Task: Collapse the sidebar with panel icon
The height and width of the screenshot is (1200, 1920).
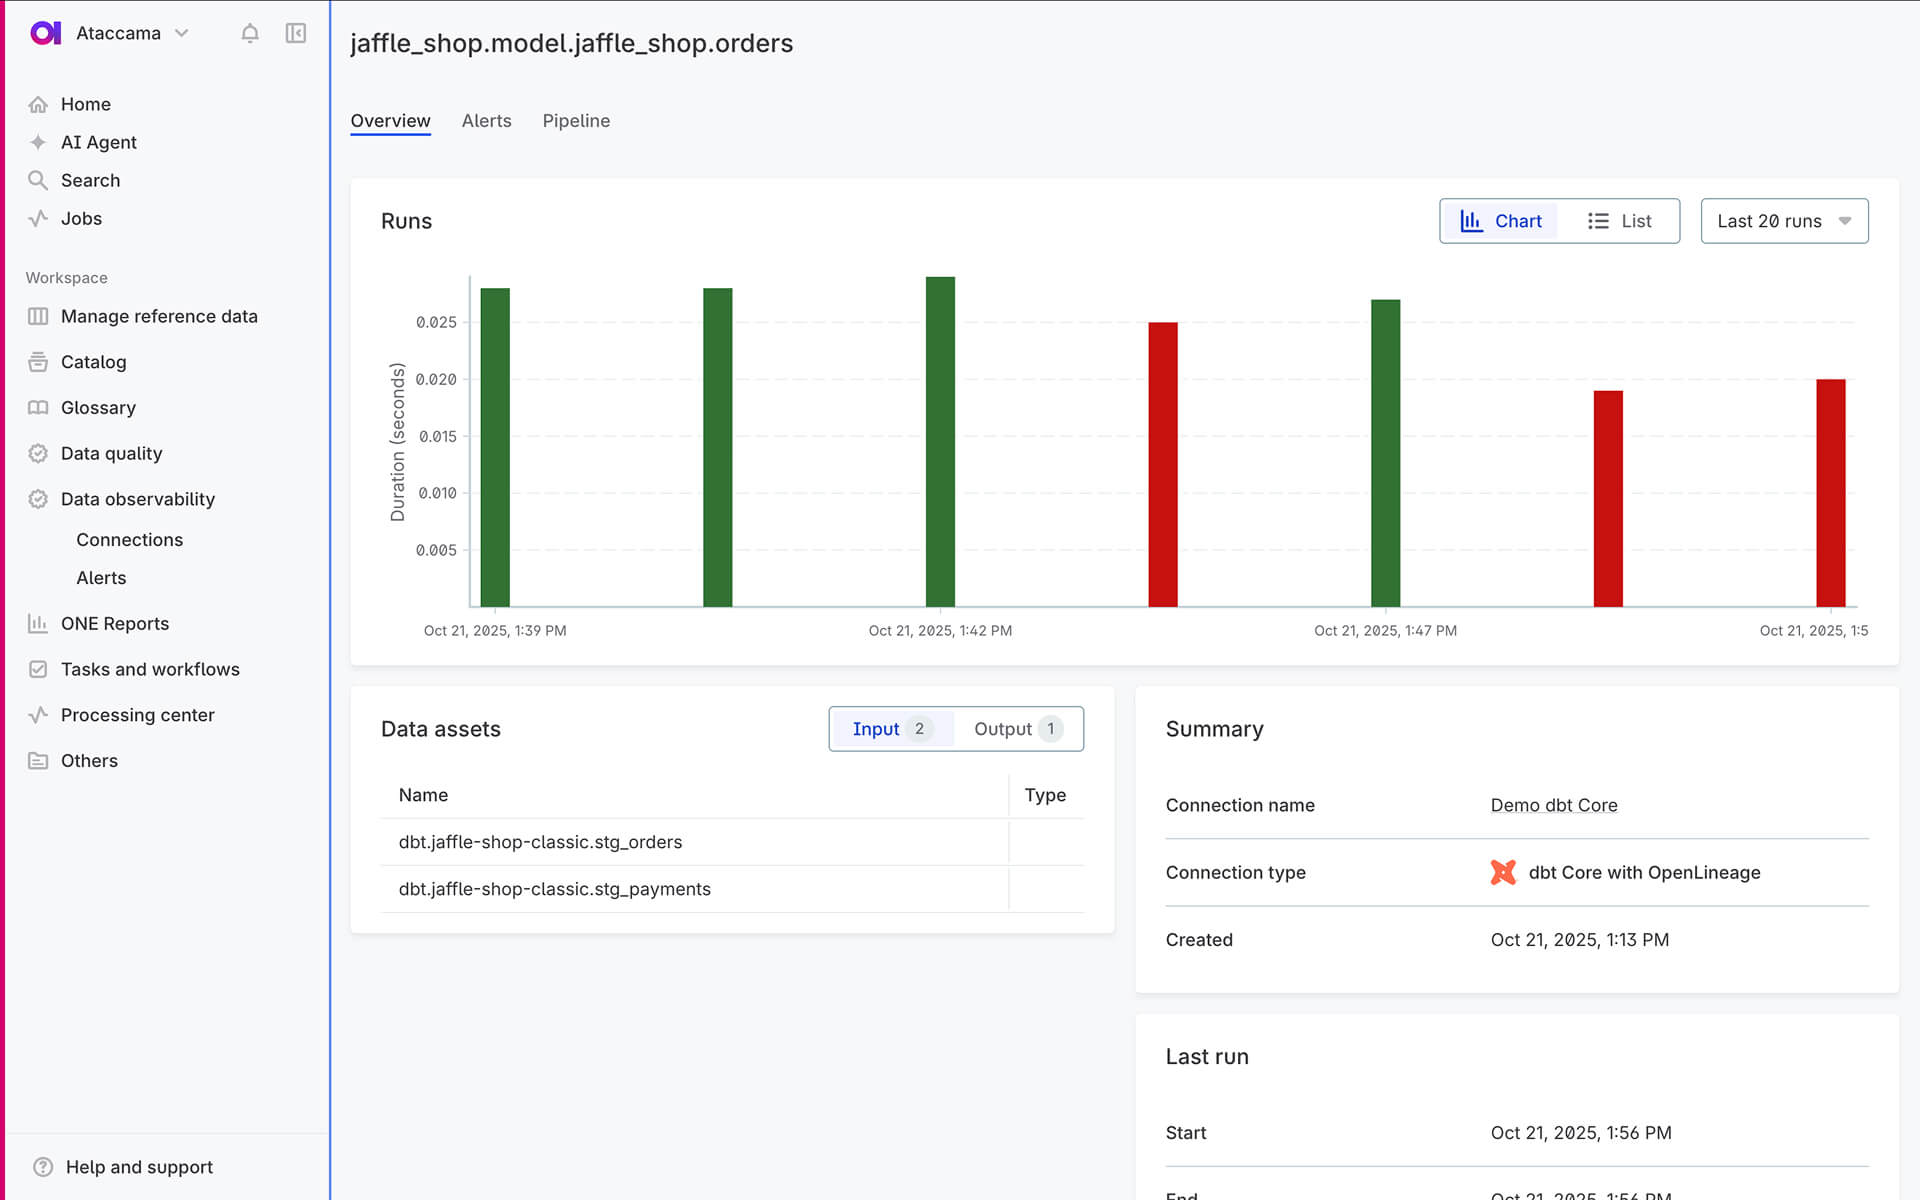Action: [296, 33]
